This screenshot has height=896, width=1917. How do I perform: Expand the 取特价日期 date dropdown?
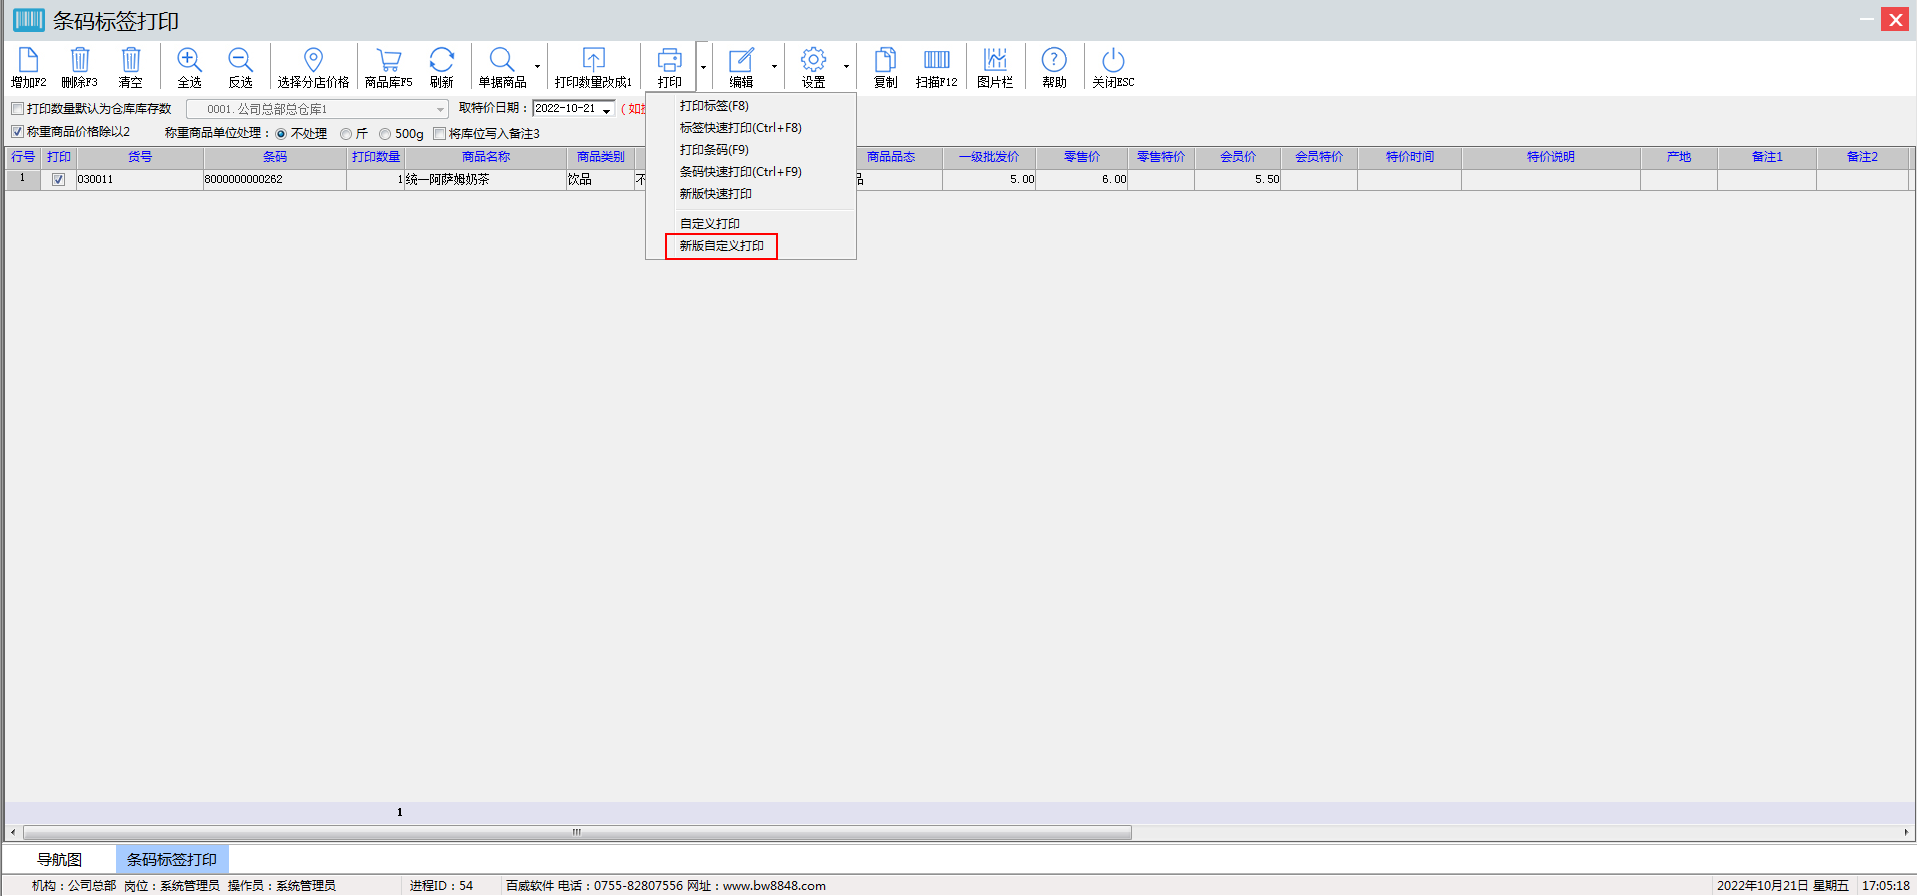pos(606,110)
